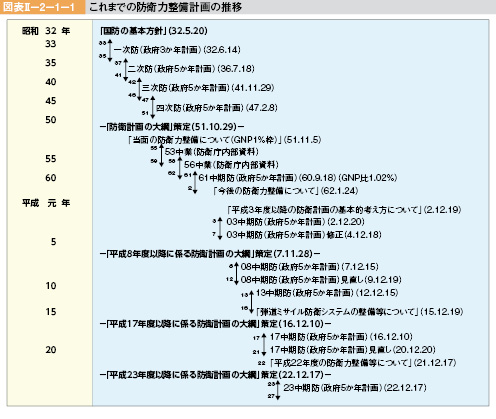This screenshot has width=496, height=419.
Task: Click the 昭和 32 年 year label
Action: (x=46, y=31)
